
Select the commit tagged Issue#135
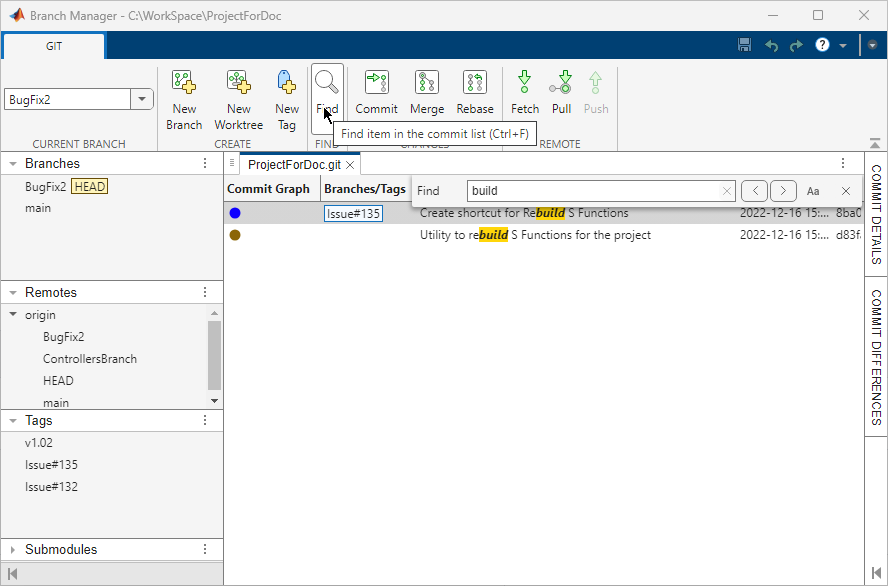point(353,213)
